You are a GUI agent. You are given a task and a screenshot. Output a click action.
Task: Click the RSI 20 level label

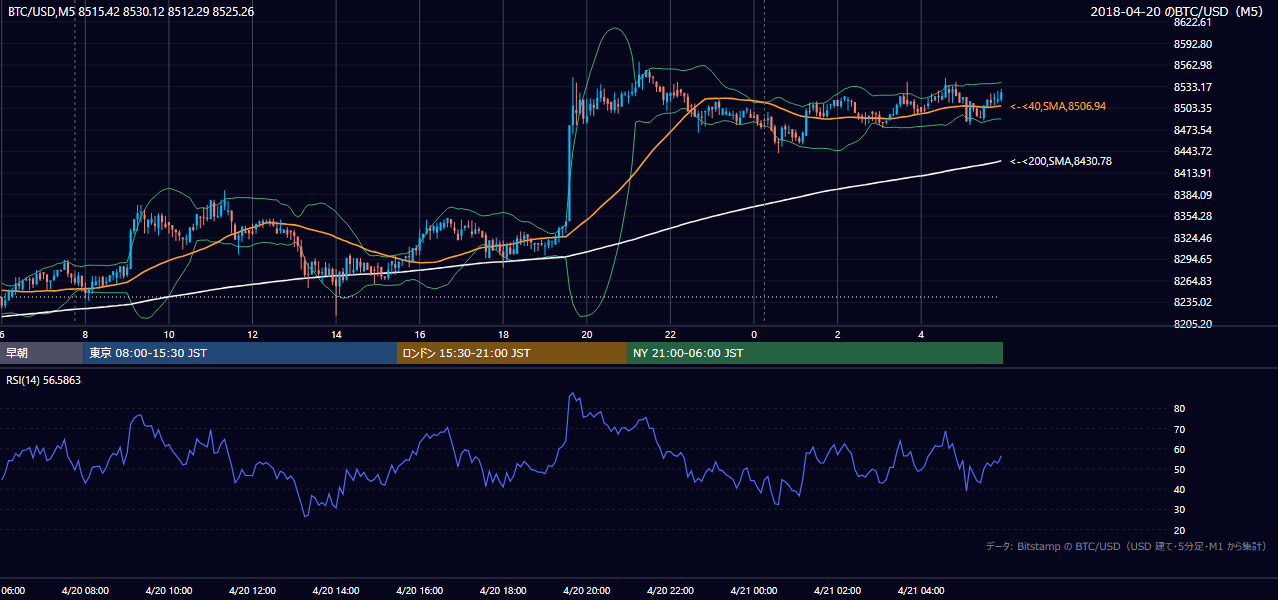[x=1179, y=530]
